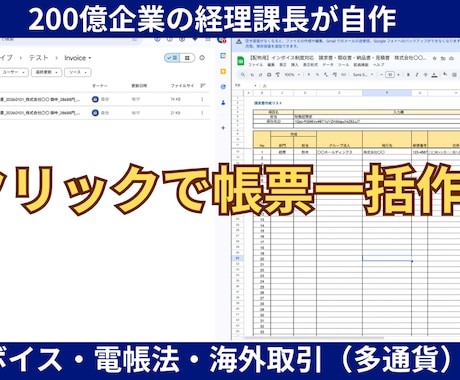Click the font size input box

390,75
